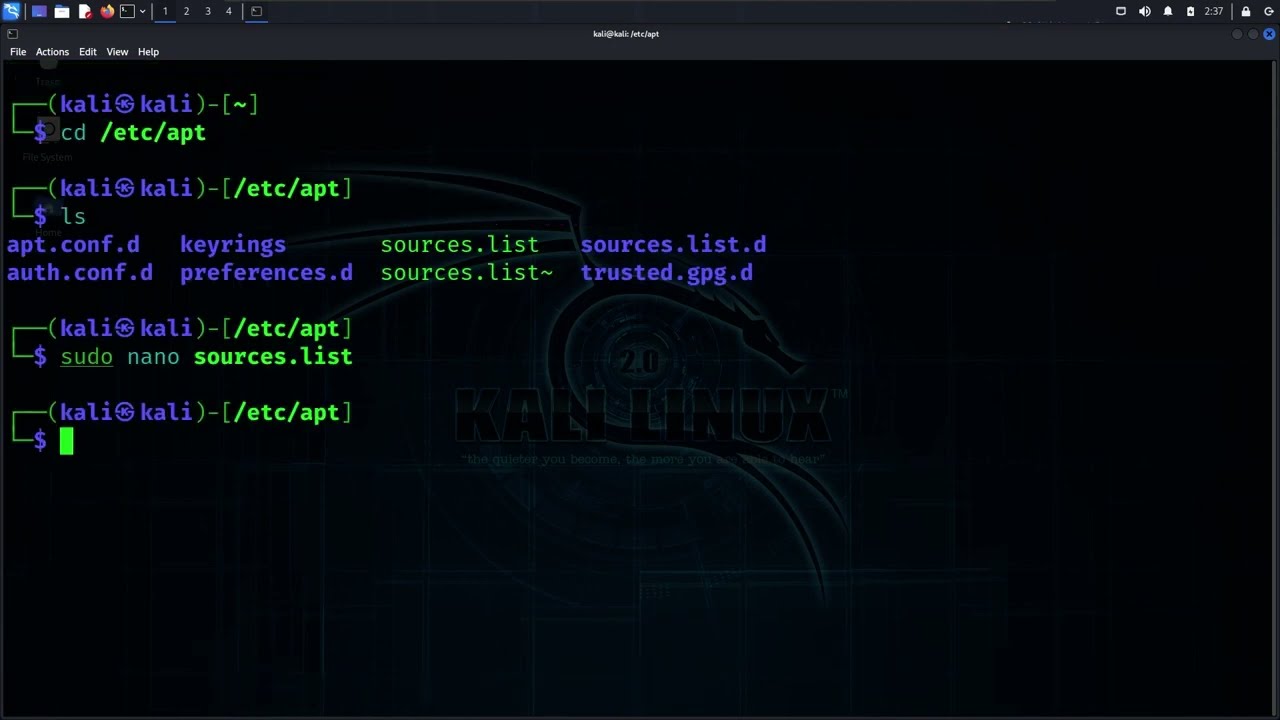1280x720 pixels.
Task: Select the terminal window taskbar button
Action: [256, 11]
